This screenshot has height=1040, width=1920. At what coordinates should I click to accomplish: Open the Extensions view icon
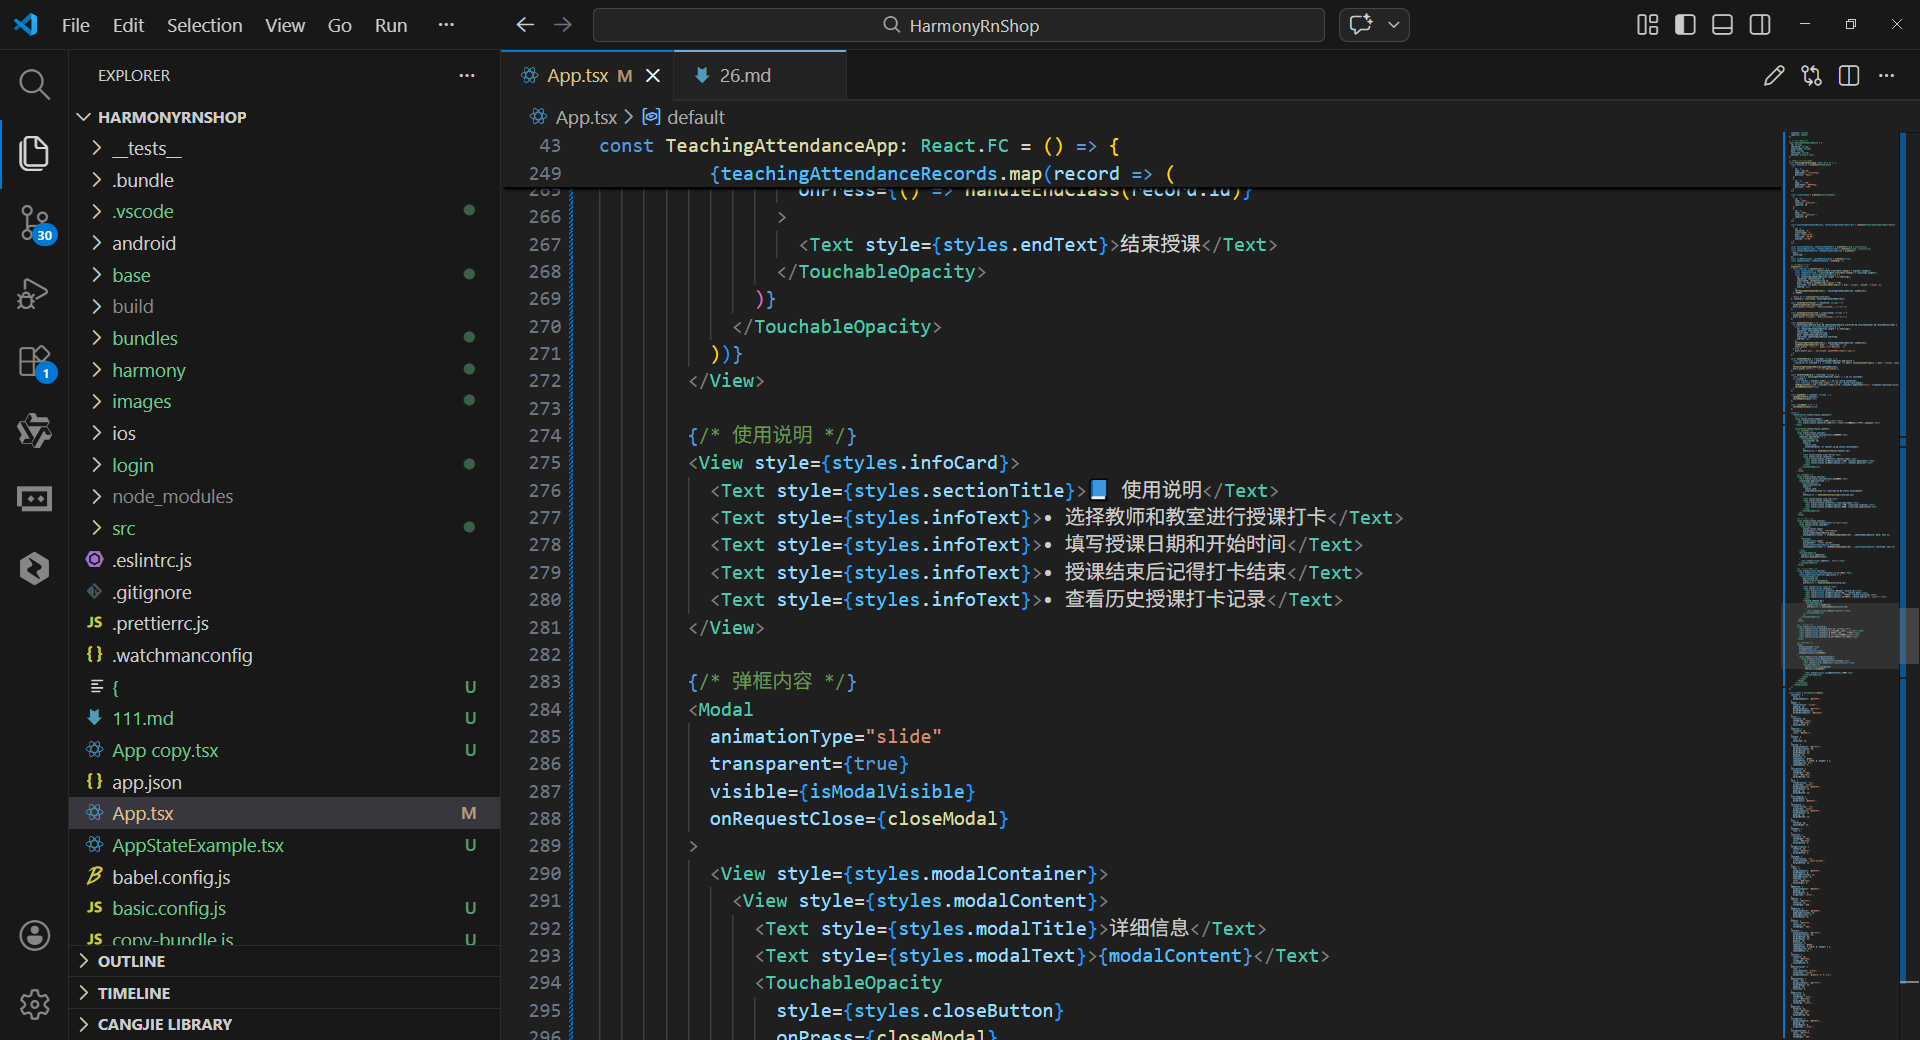pyautogui.click(x=34, y=362)
